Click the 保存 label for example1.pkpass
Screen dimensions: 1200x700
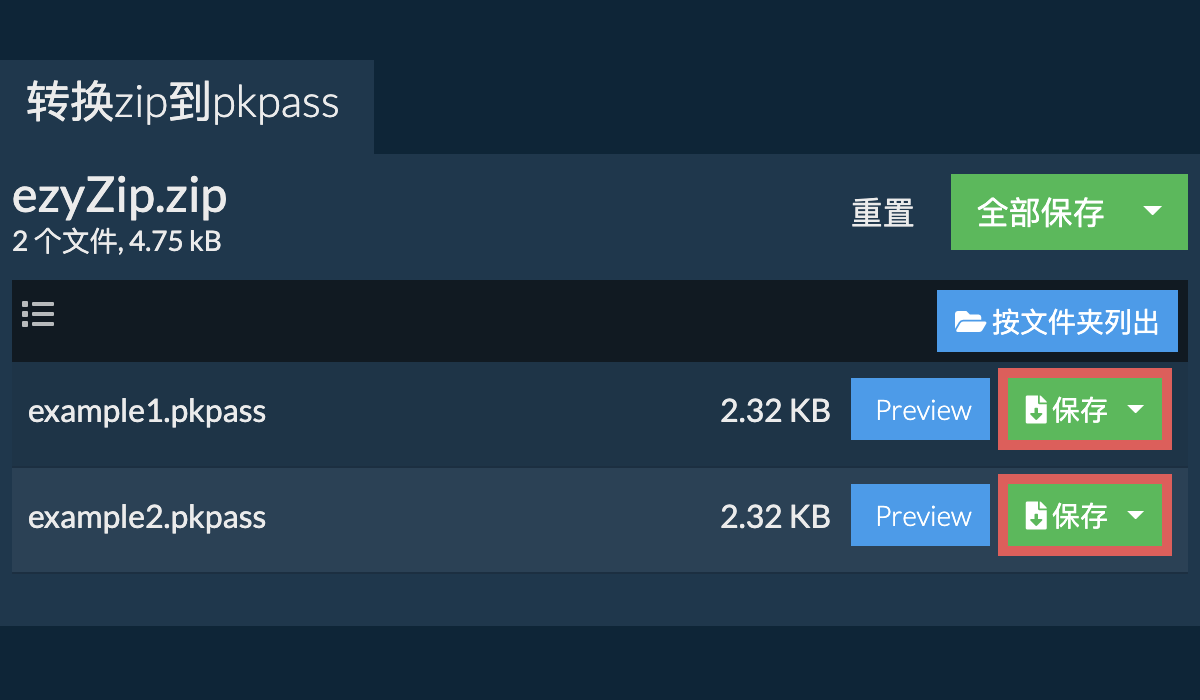(1080, 410)
